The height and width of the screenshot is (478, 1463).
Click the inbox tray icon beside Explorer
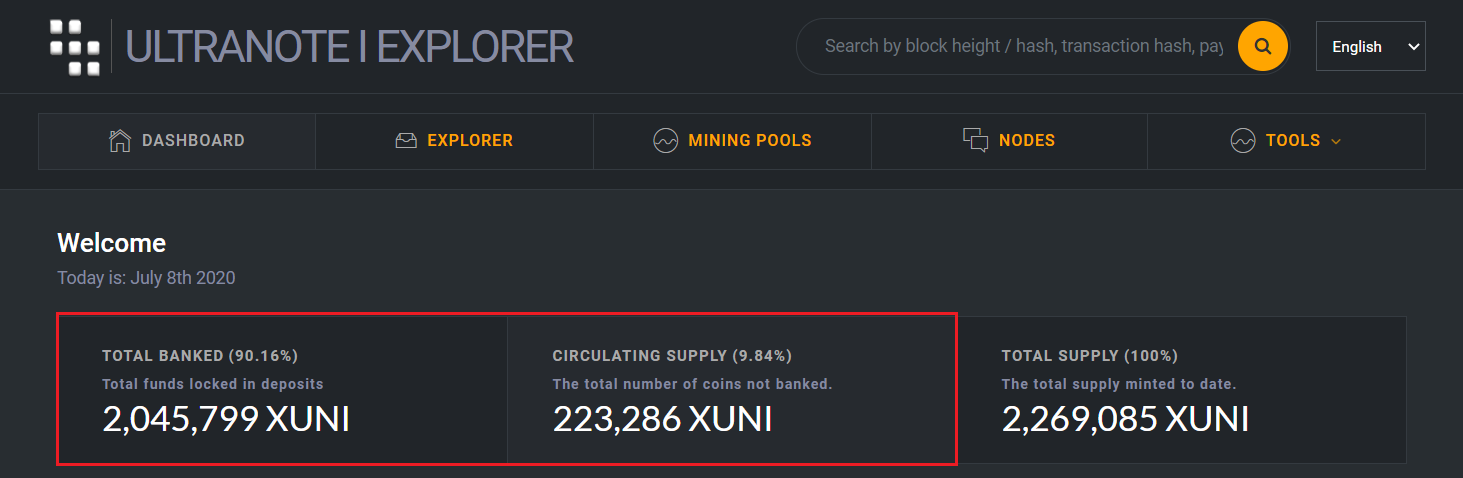tap(406, 141)
